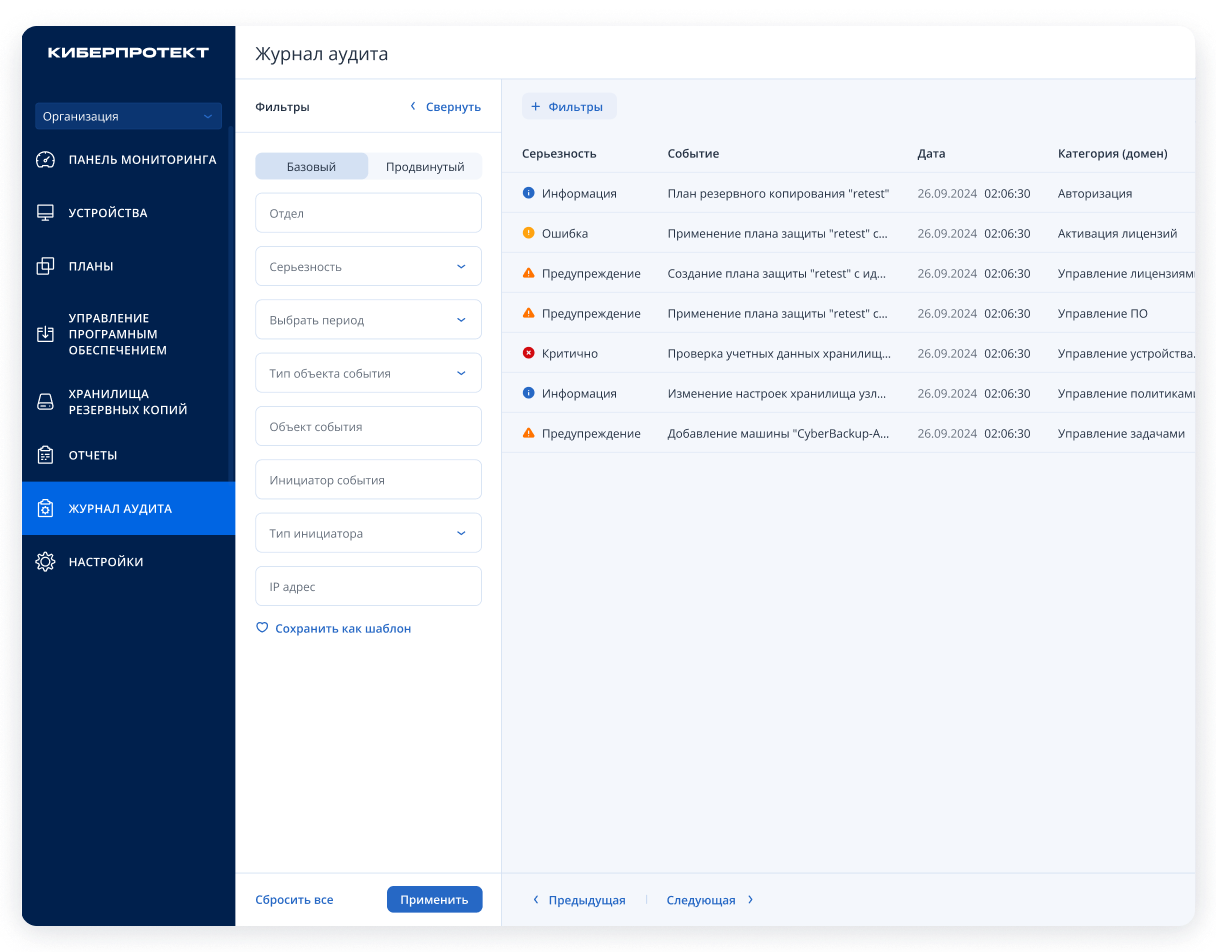This screenshot has width=1216, height=952.
Task: Click the Применить button
Action: click(x=434, y=899)
